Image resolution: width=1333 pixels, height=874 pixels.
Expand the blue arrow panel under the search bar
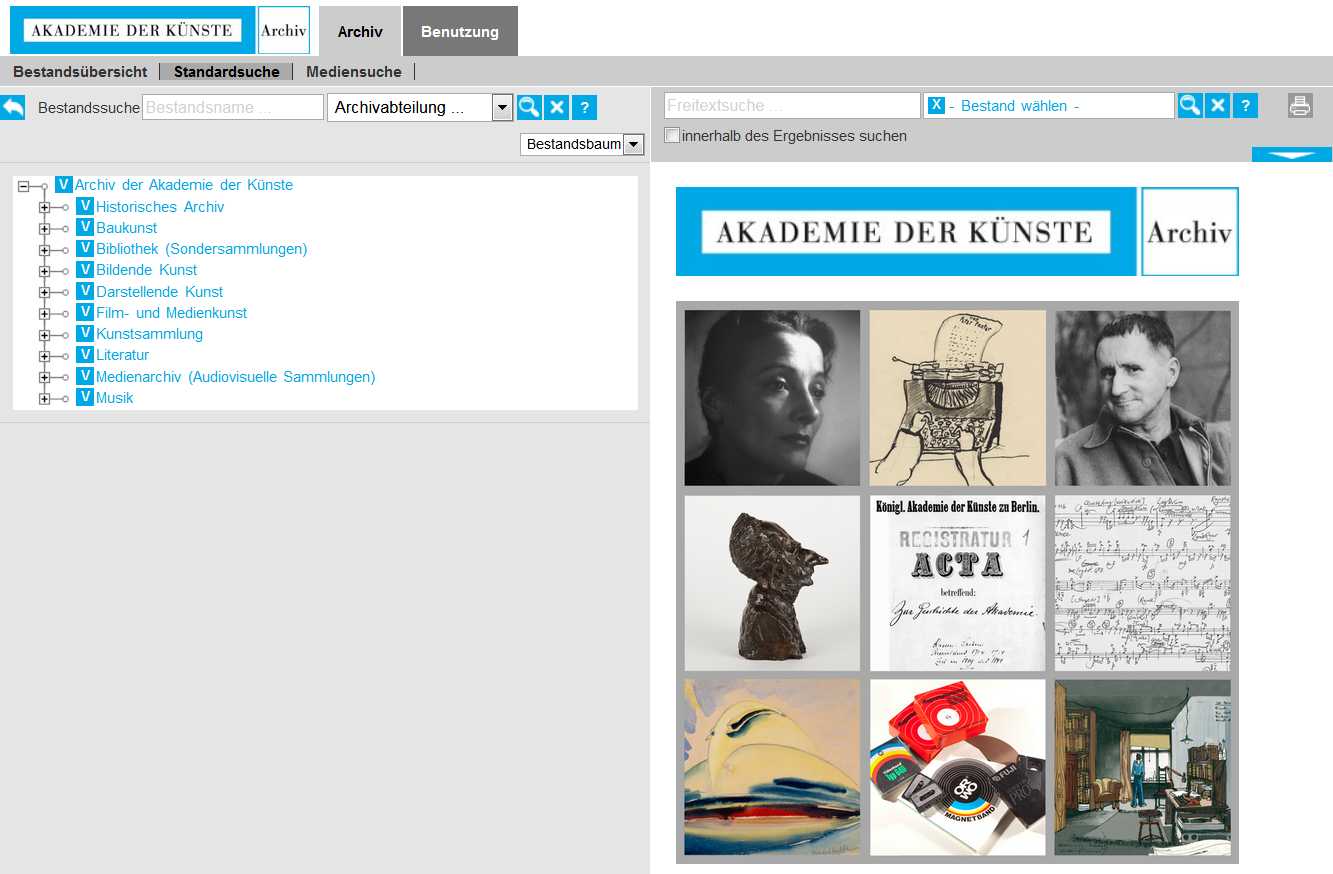[1292, 154]
